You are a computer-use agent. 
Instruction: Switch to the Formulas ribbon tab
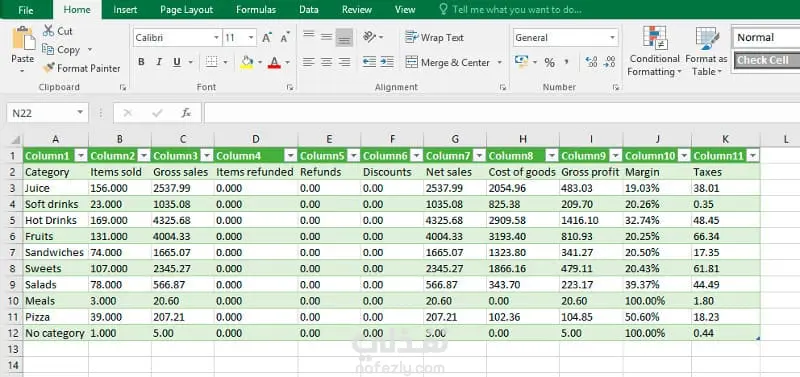coord(256,10)
